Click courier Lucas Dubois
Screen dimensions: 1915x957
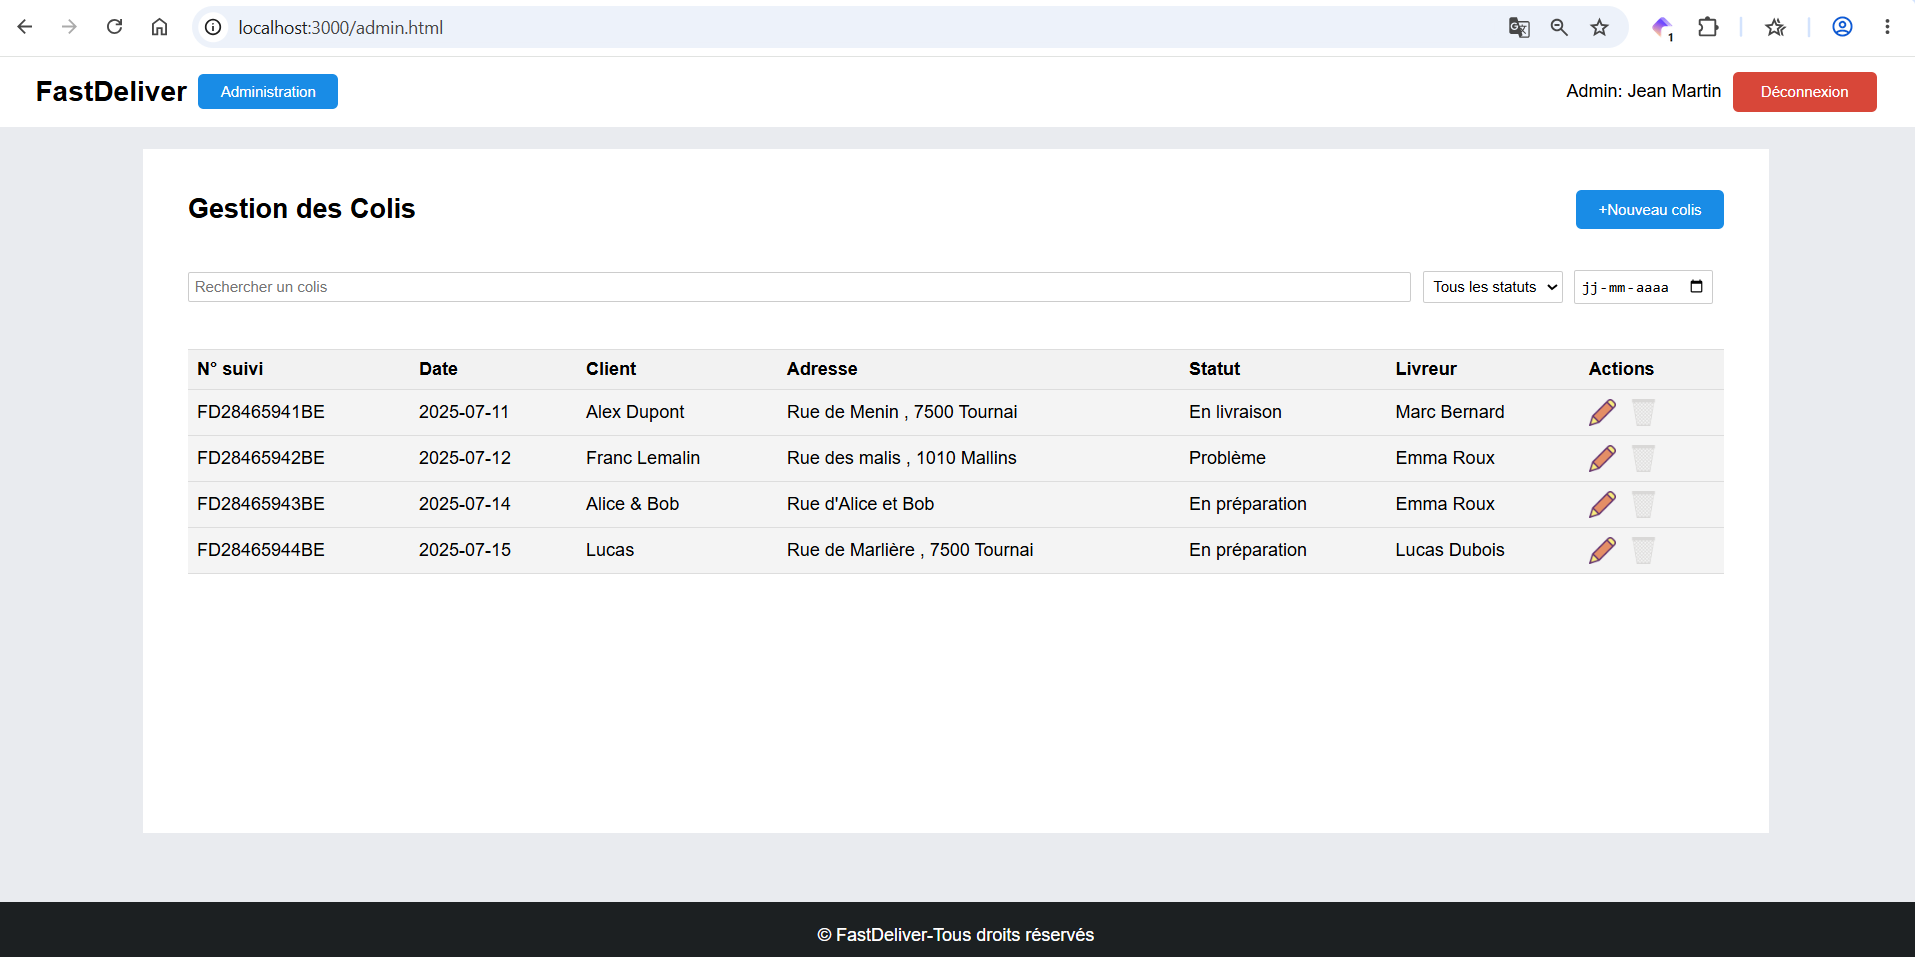pos(1450,550)
